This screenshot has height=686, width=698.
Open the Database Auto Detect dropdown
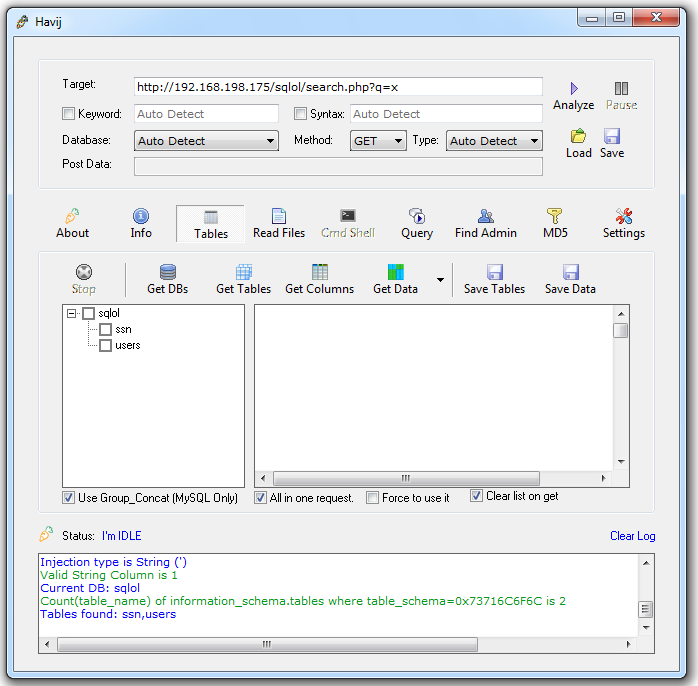click(206, 141)
